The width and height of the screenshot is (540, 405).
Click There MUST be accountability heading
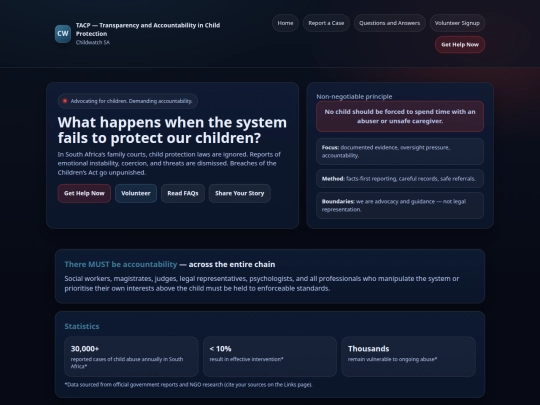coord(170,264)
